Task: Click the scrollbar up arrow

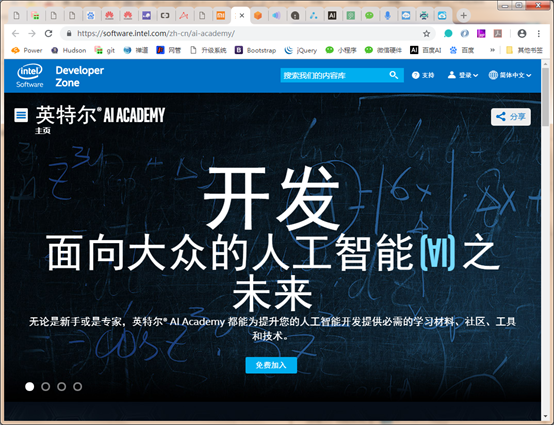Action: pyautogui.click(x=546, y=64)
